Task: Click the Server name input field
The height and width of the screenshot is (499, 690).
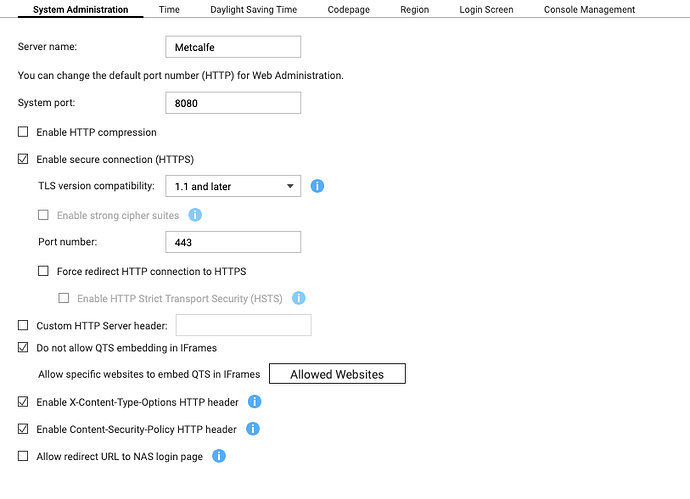Action: (x=232, y=47)
